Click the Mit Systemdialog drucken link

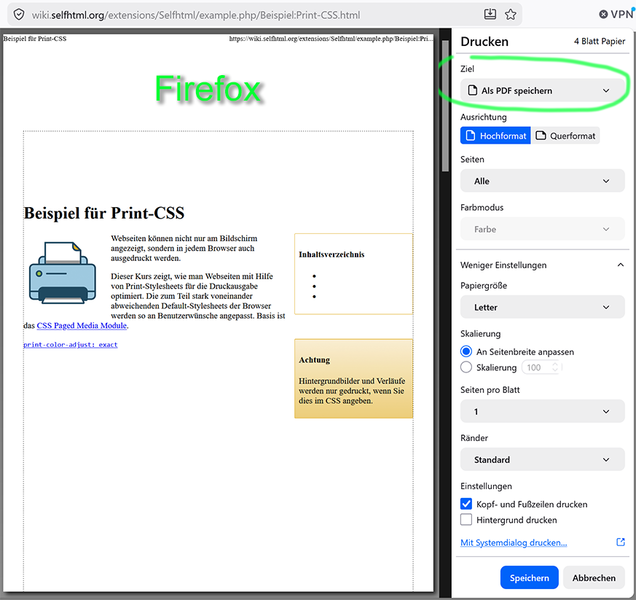tap(514, 542)
